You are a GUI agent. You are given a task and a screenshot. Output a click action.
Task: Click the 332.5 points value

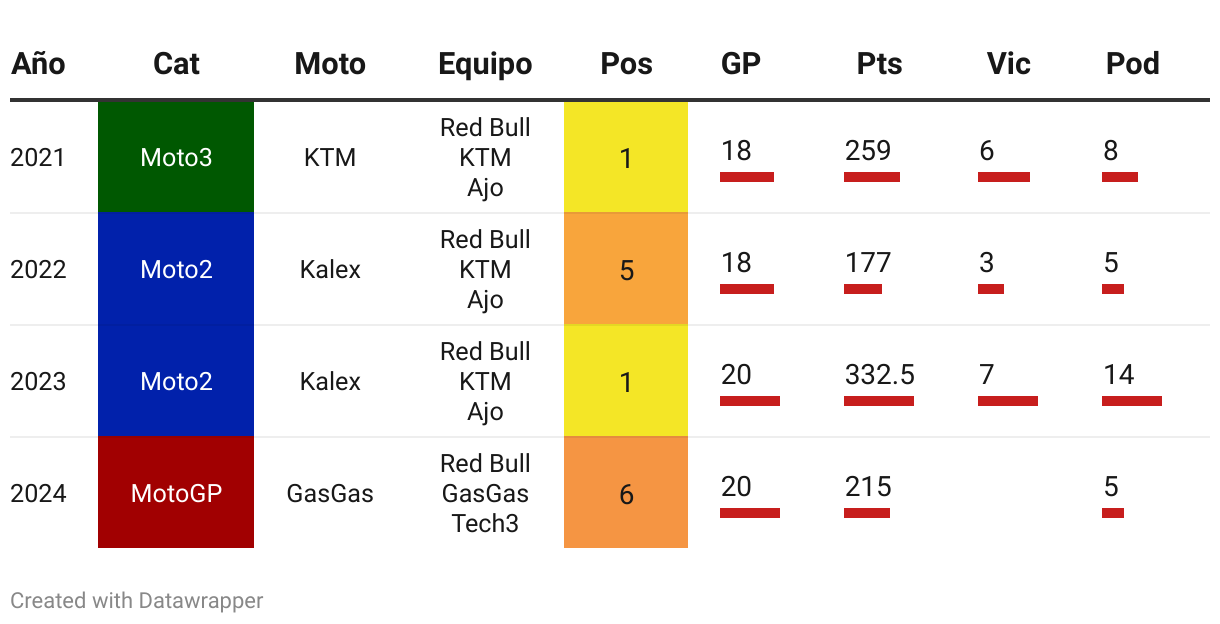(x=879, y=375)
